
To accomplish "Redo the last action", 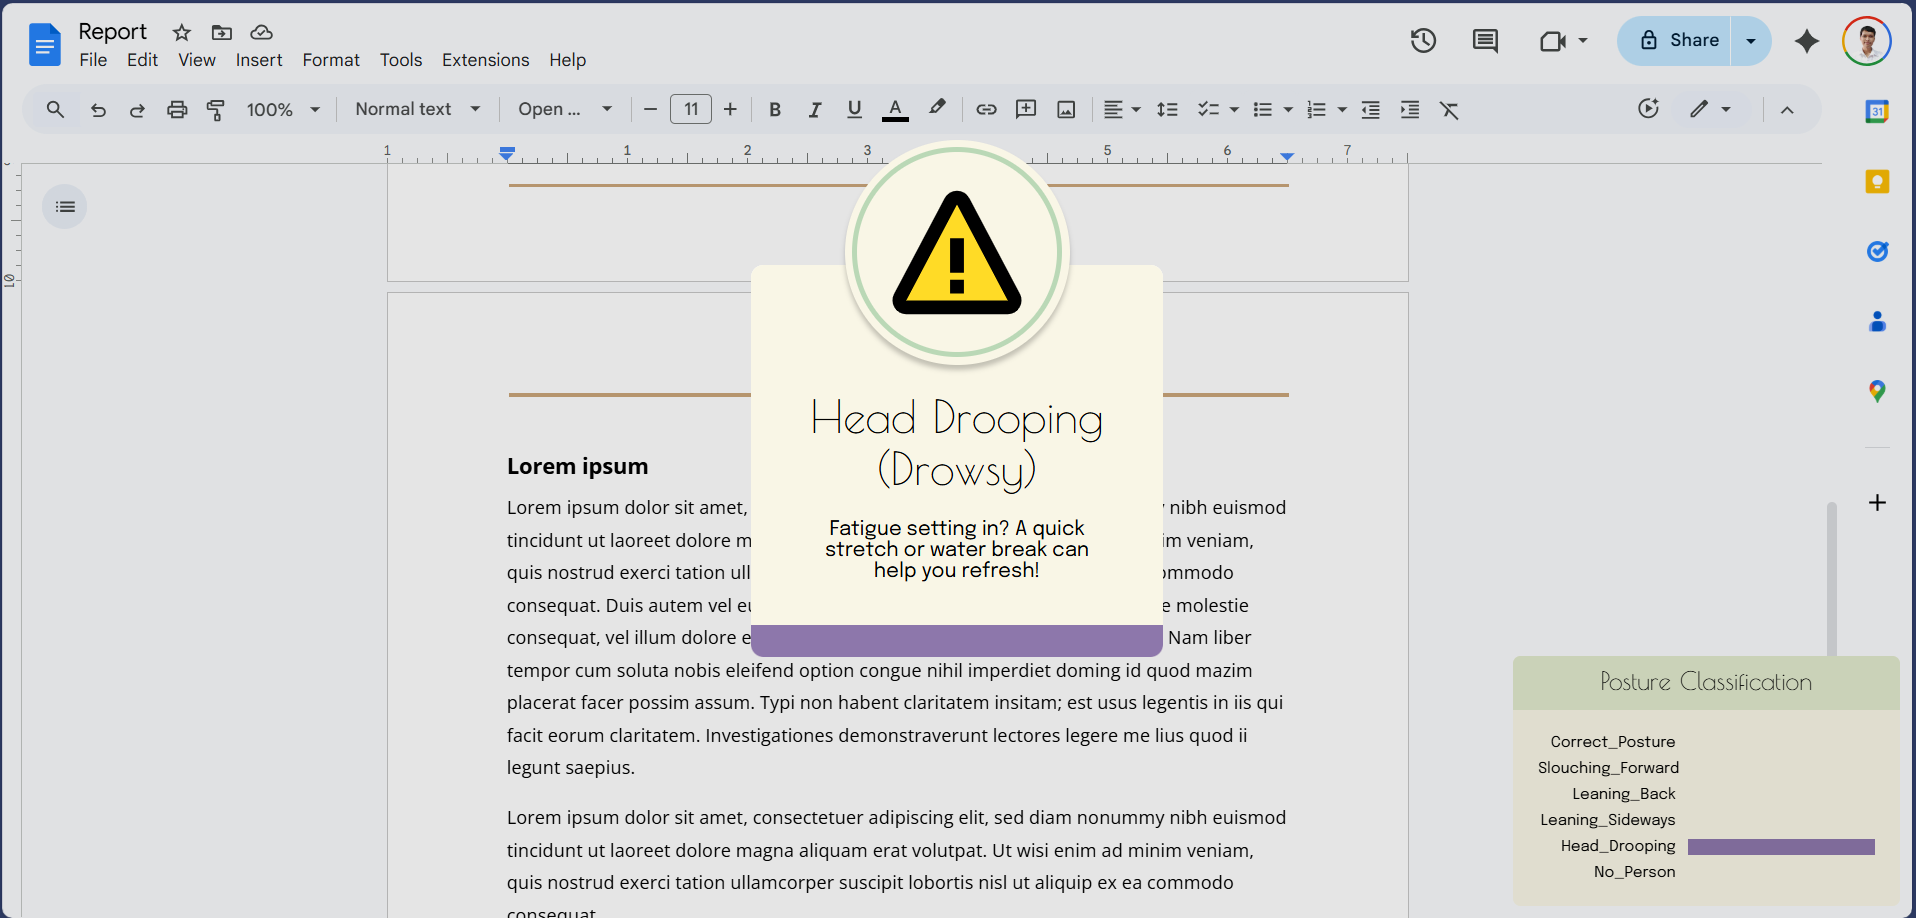I will click(x=137, y=110).
